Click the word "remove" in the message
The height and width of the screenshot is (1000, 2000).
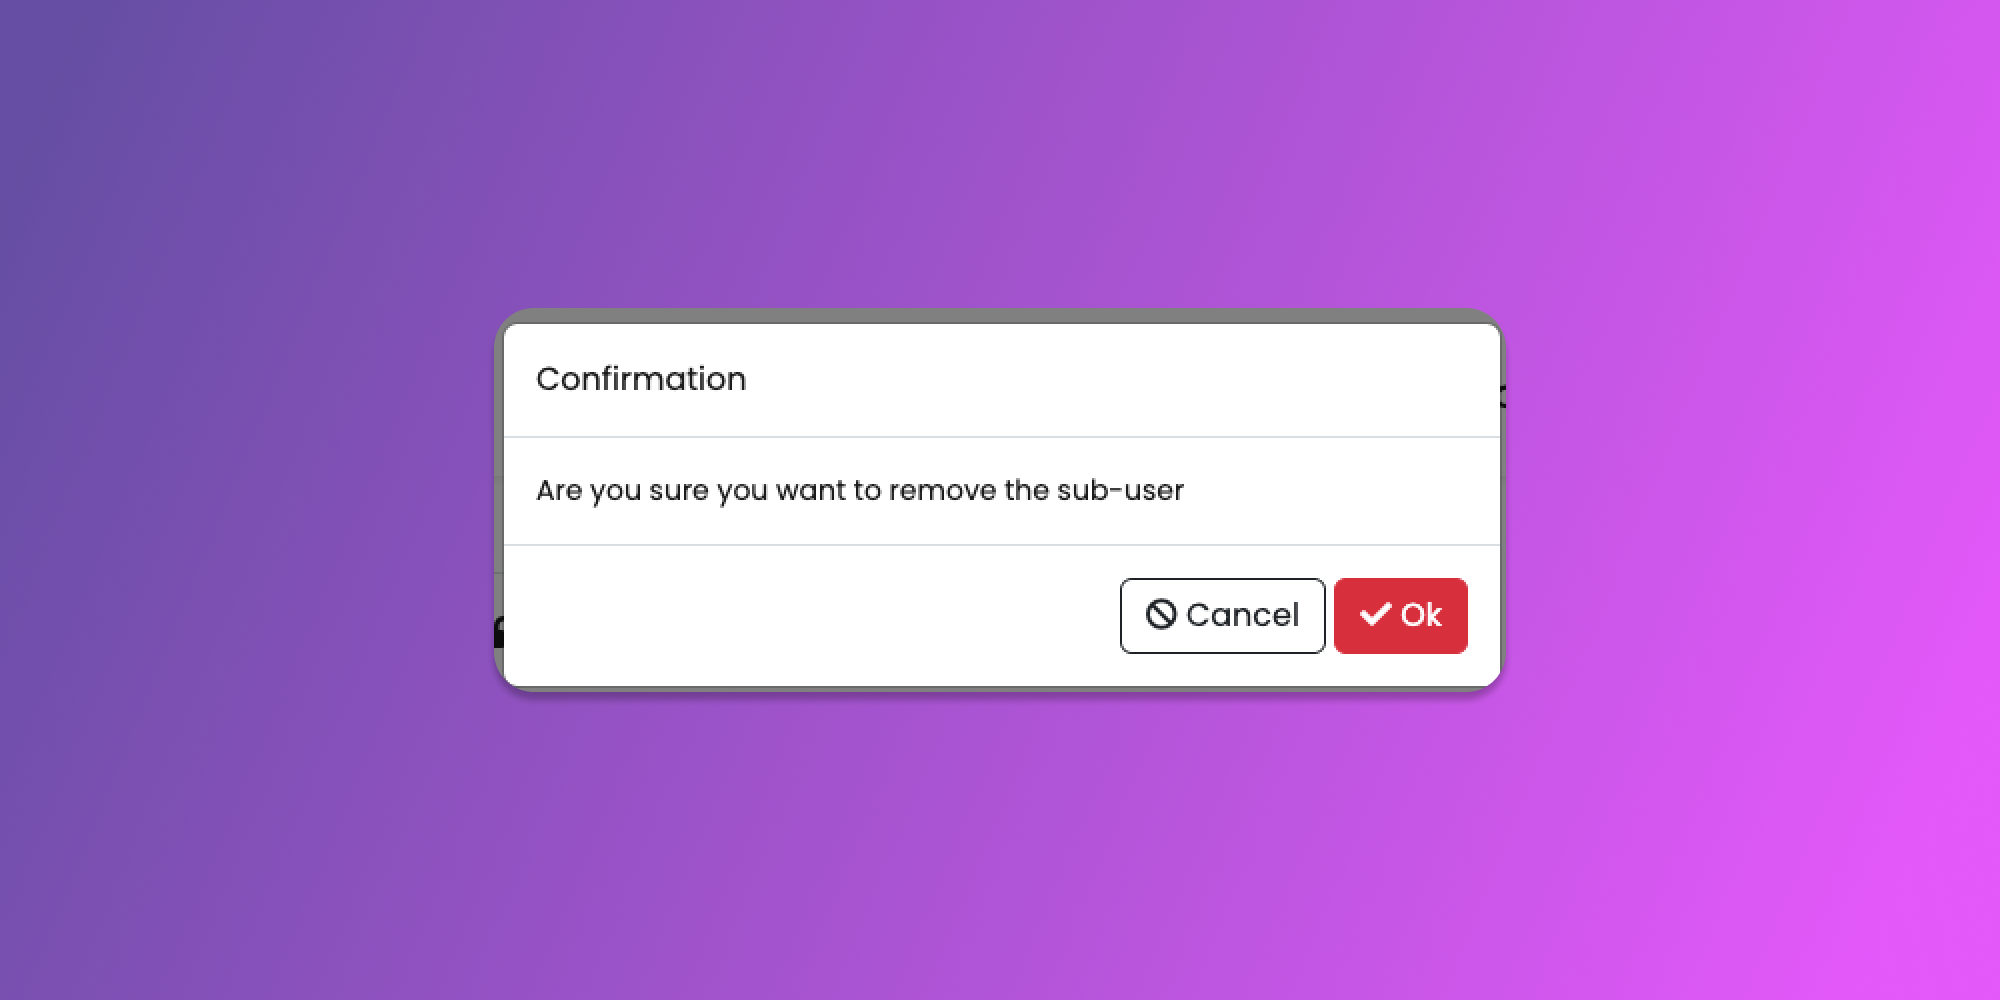click(x=942, y=490)
